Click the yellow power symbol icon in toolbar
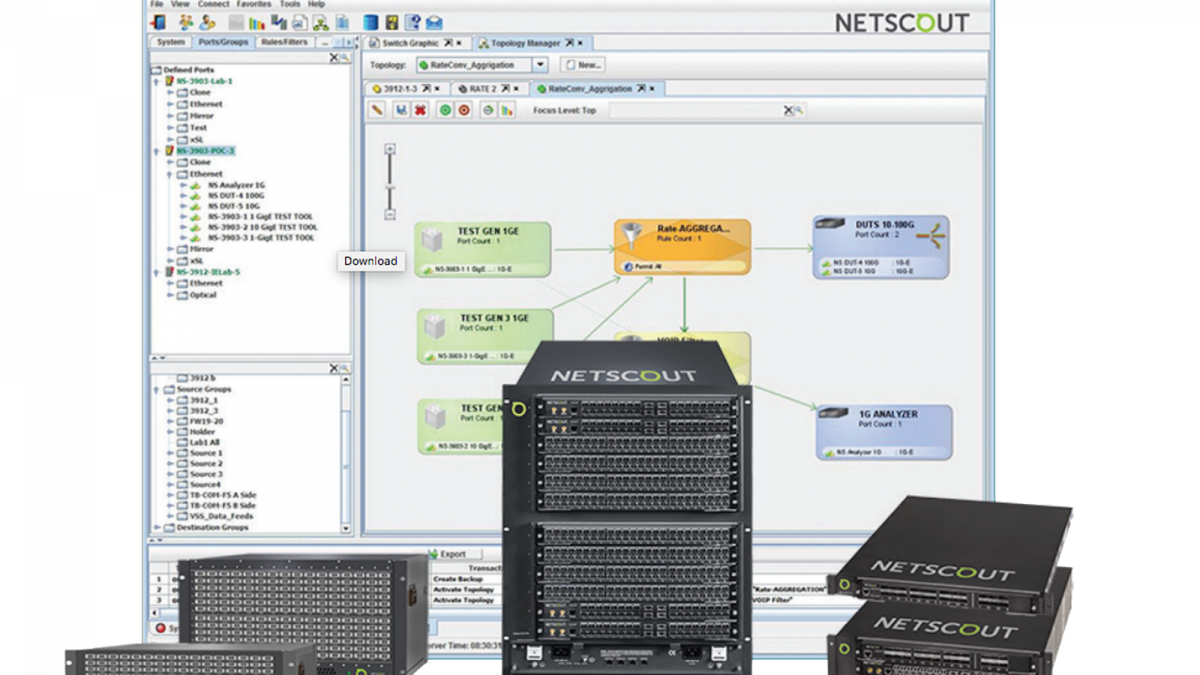The image size is (1200, 675). coord(392,23)
